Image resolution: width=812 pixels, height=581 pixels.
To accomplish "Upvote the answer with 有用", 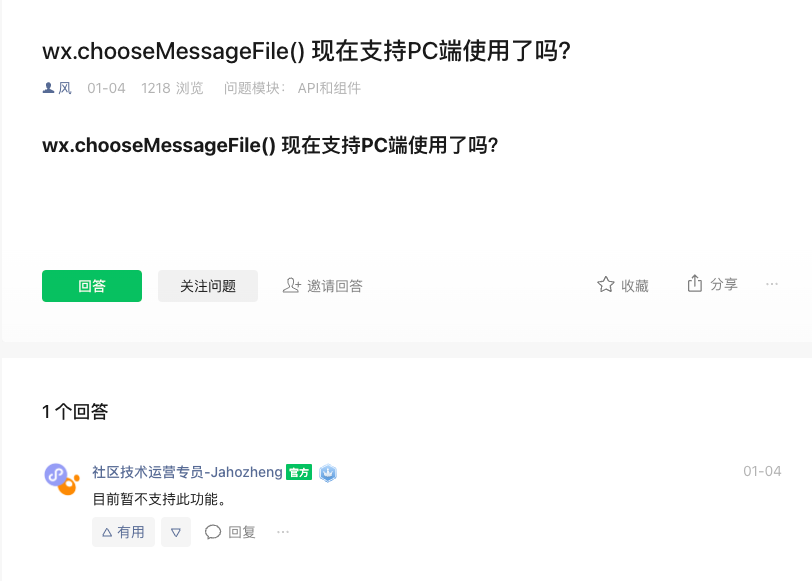I will [123, 532].
